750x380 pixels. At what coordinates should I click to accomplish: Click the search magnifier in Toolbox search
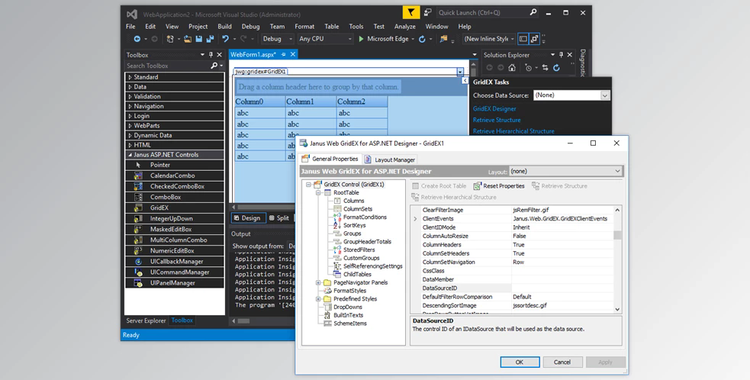click(214, 66)
